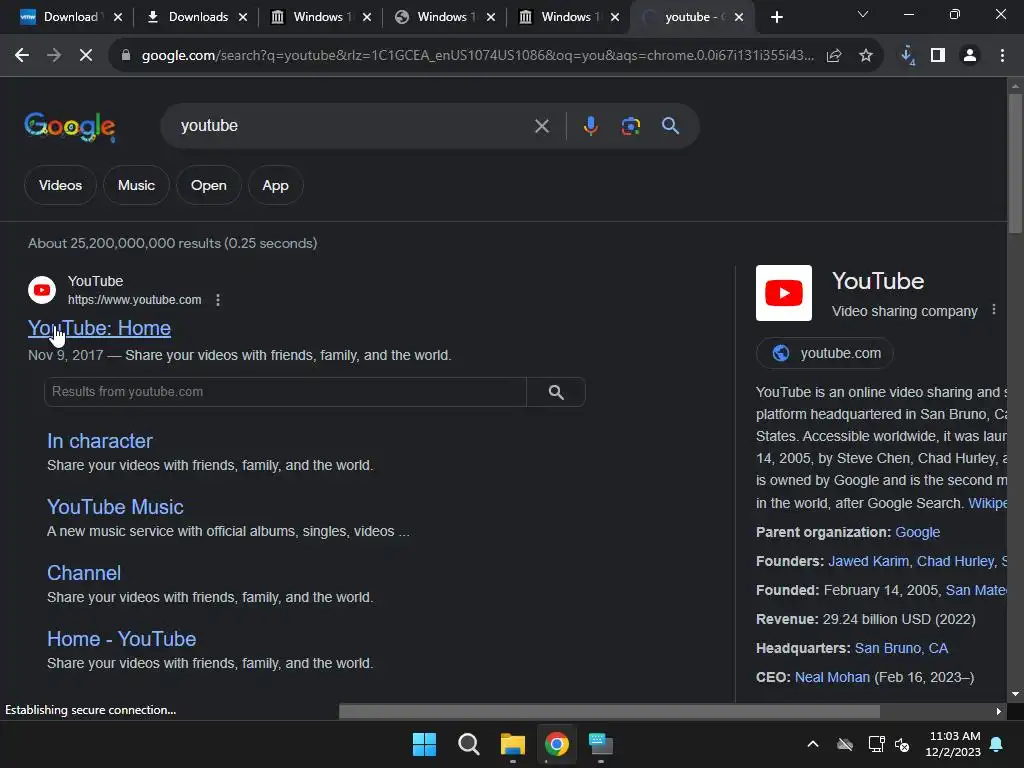The width and height of the screenshot is (1024, 768).
Task: Open the network status tray icon
Action: pyautogui.click(x=876, y=744)
